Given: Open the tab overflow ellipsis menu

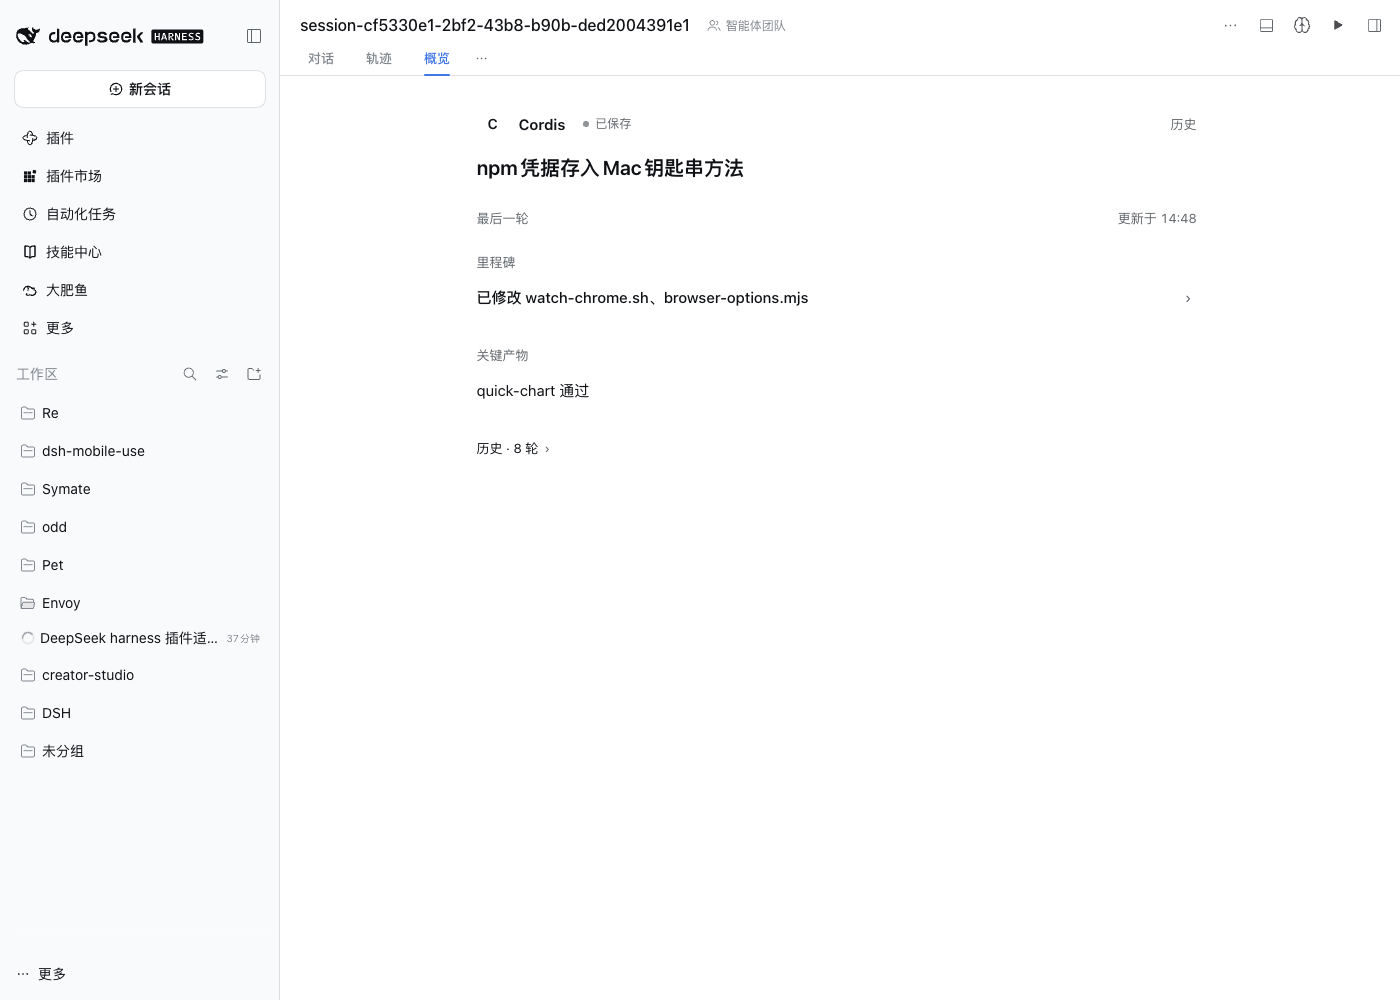Looking at the screenshot, I should pos(482,58).
